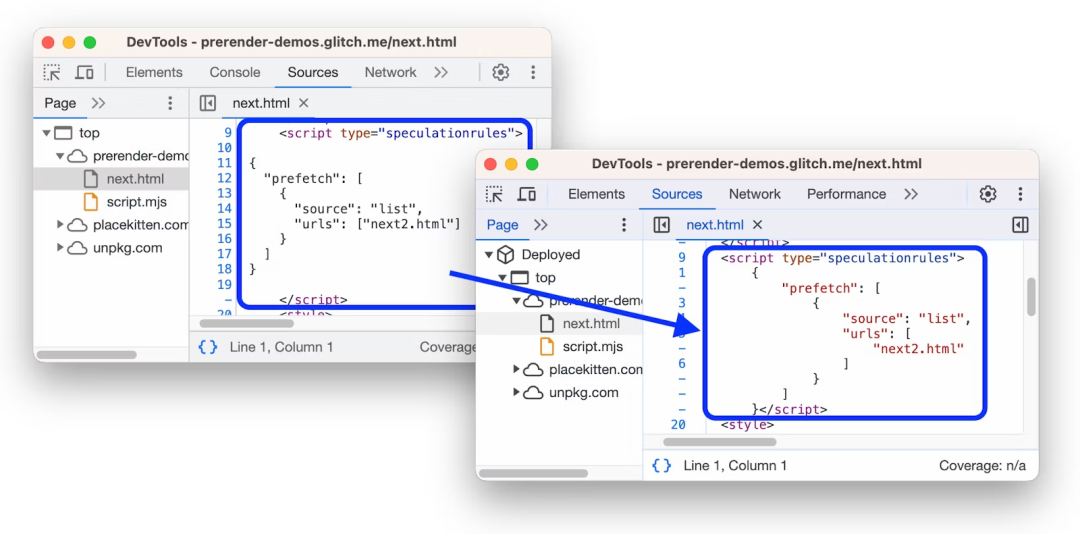Open kebab menu in back window toolbar
Screen dimensions: 1080x534
532,72
